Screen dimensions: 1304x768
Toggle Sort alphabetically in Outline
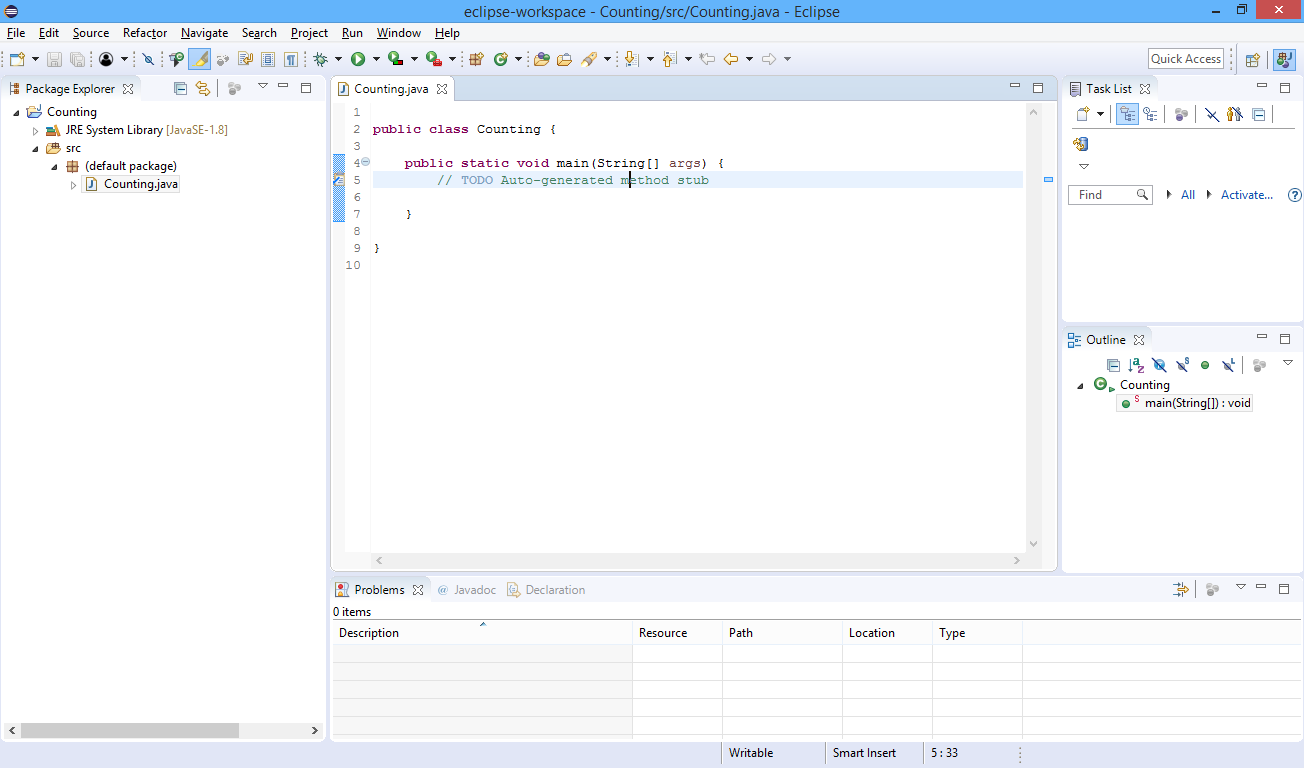pyautogui.click(x=1136, y=365)
